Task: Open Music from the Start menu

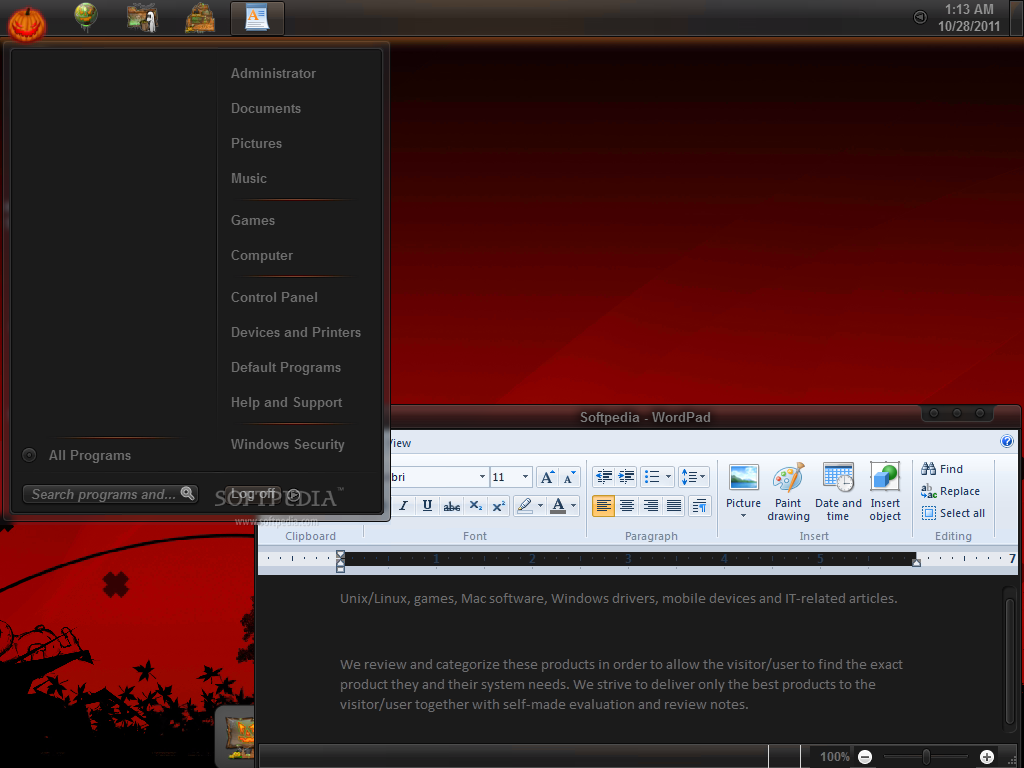Action: pos(248,178)
